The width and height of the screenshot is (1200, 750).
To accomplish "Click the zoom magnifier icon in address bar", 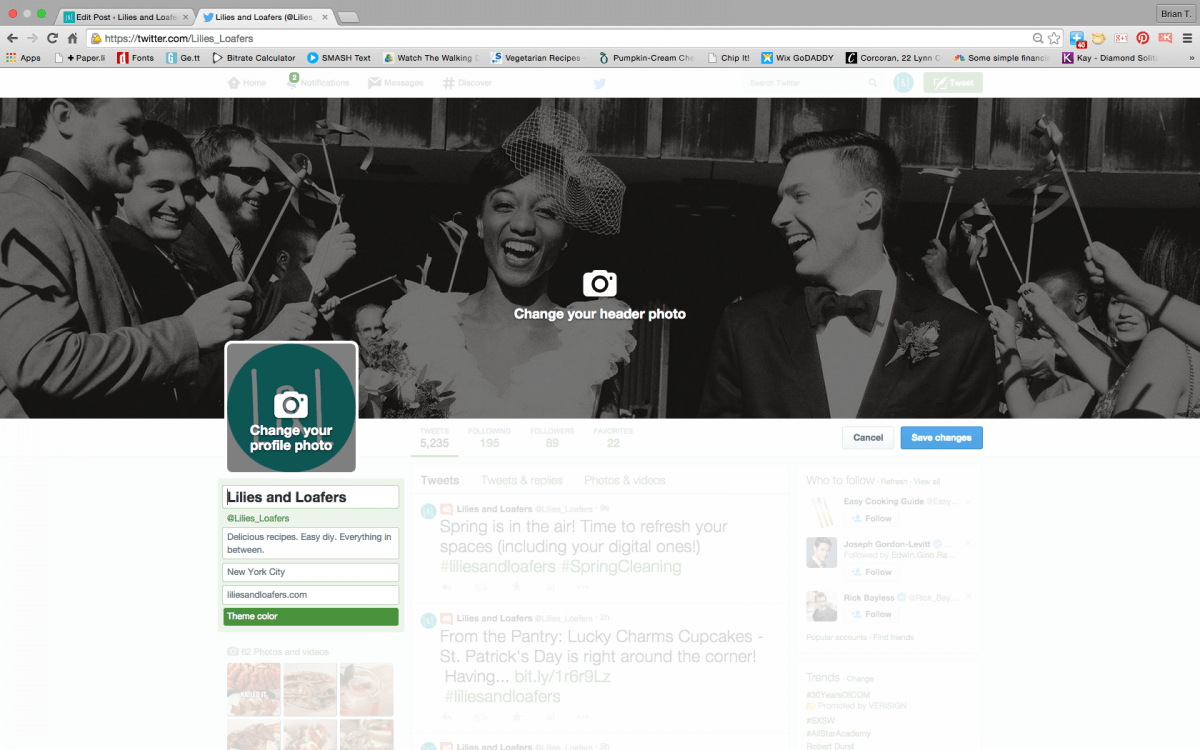I will [x=1038, y=38].
